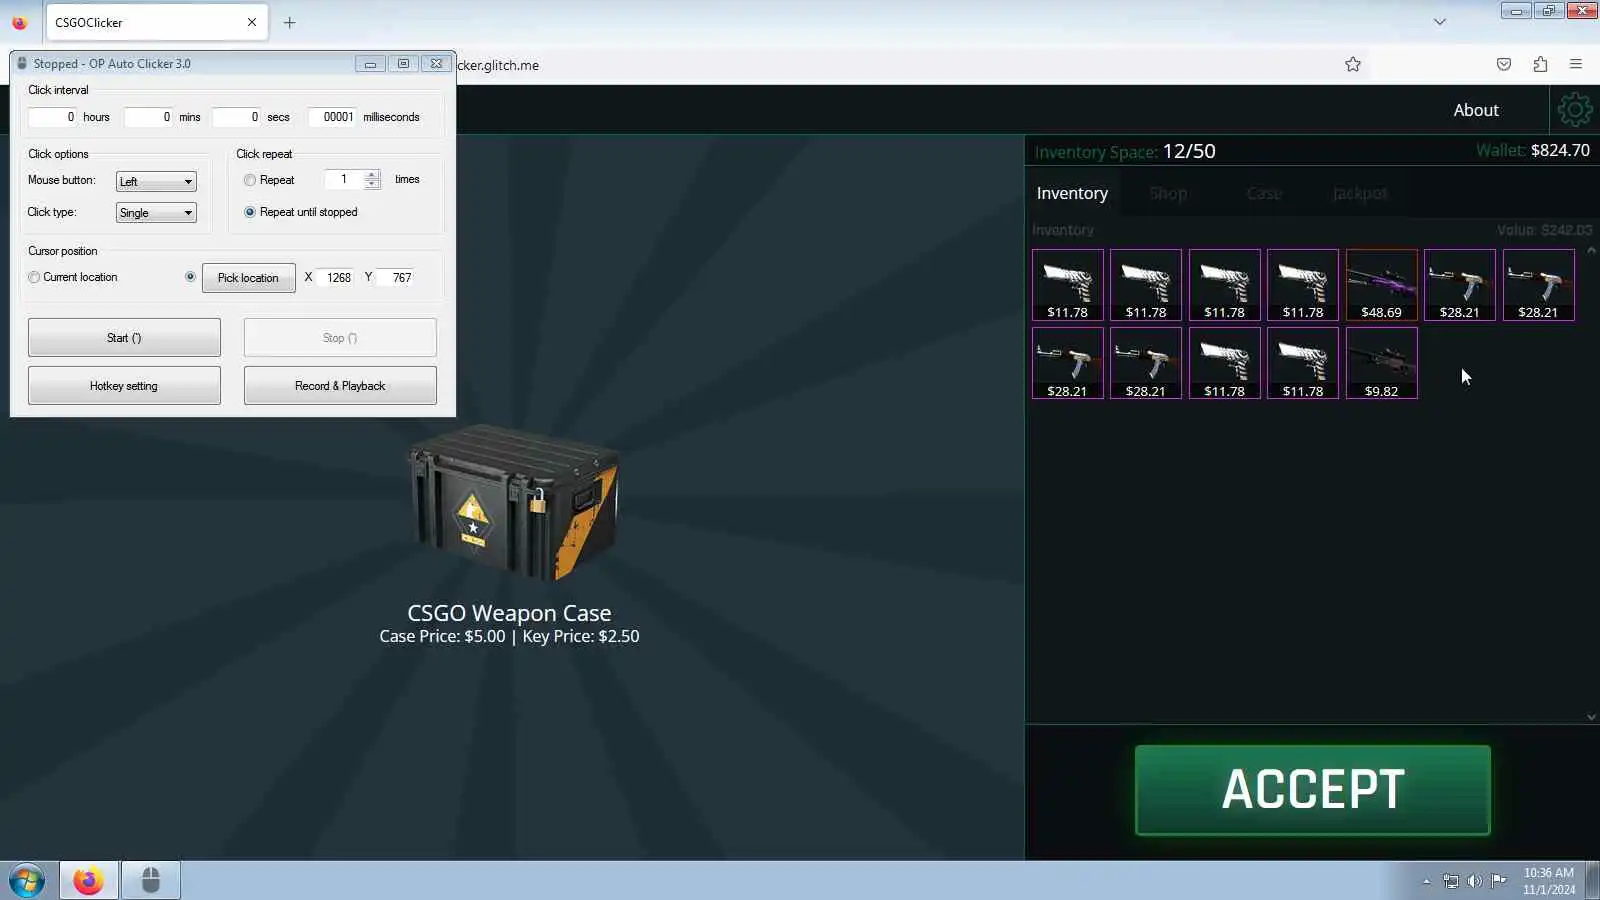
Task: Open the volume speaker tray icon
Action: (1475, 881)
